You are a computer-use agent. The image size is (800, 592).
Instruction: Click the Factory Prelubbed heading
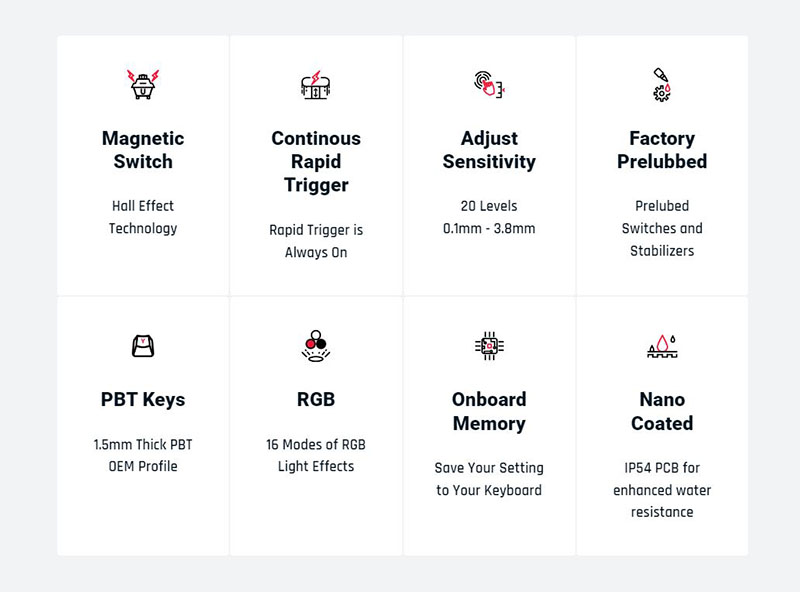[662, 150]
